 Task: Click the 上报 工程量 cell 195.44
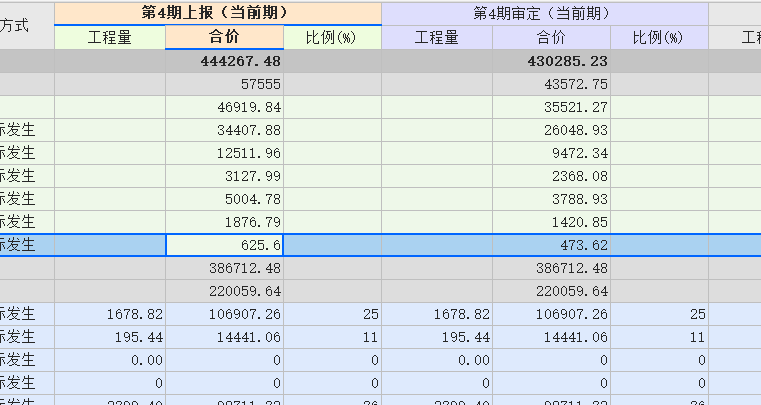pos(110,337)
